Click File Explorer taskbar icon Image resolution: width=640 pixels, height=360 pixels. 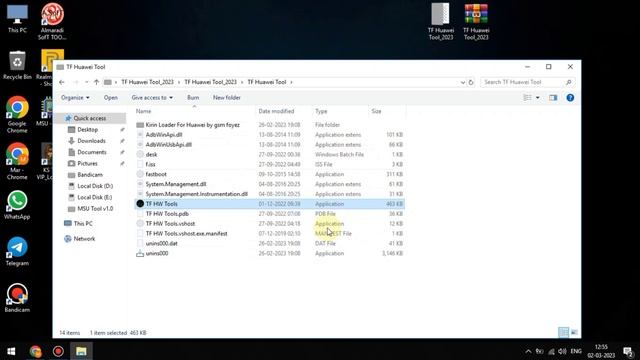[81, 351]
